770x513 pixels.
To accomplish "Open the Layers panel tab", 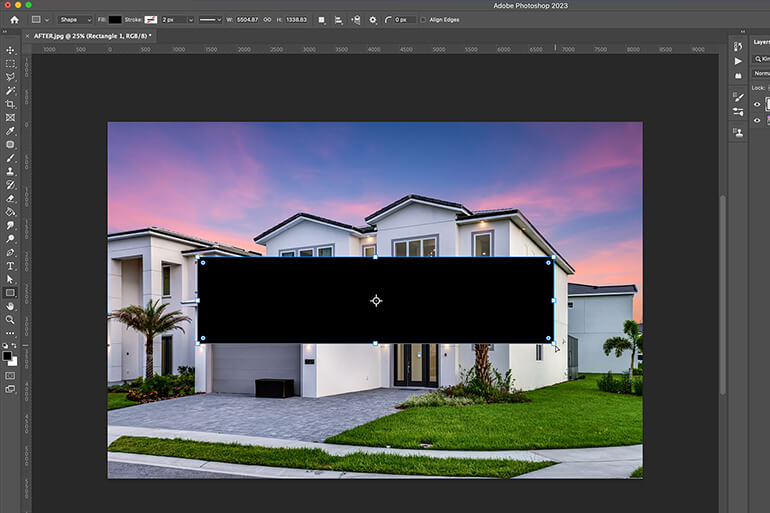I will click(x=762, y=42).
